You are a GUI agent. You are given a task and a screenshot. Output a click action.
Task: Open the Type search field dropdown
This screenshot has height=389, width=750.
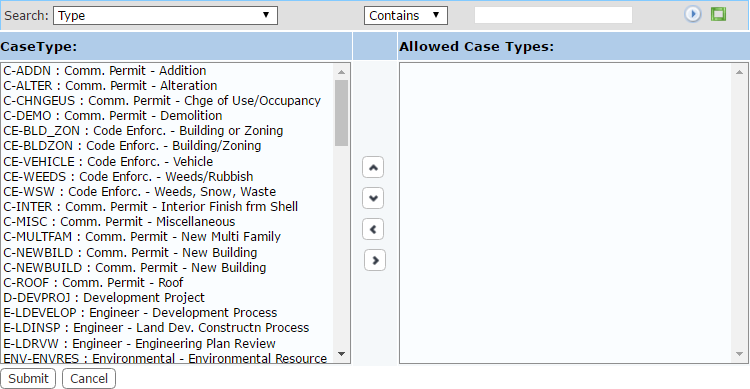(x=165, y=15)
